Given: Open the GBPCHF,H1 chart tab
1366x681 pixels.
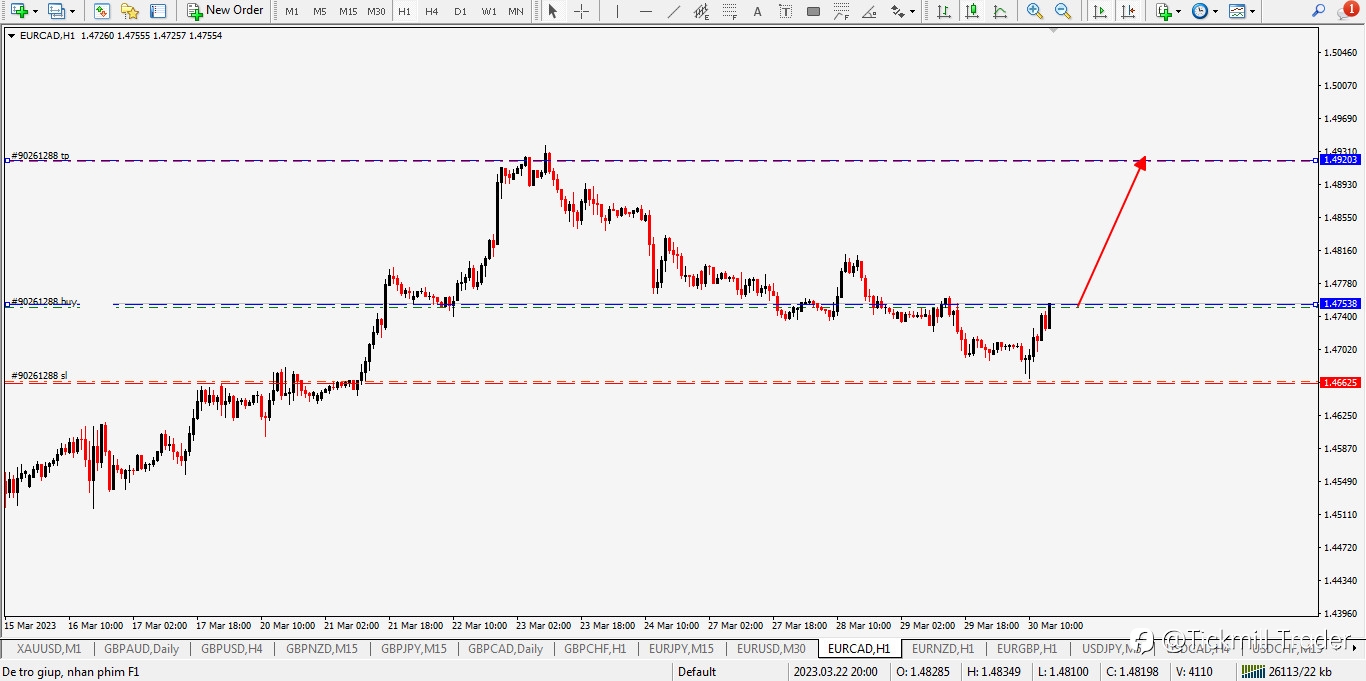Looking at the screenshot, I should point(595,649).
